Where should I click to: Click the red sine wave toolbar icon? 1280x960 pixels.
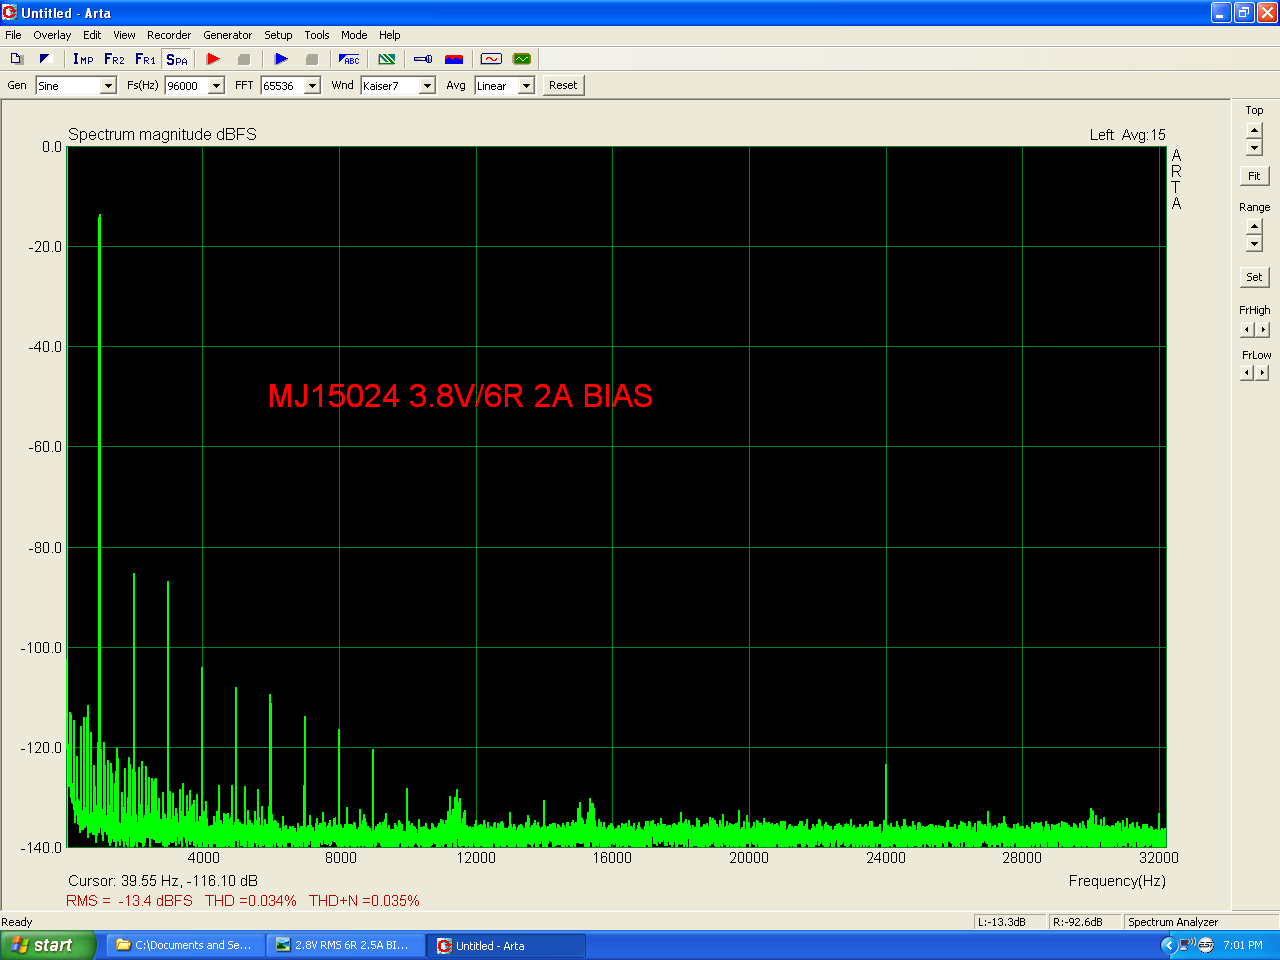tap(491, 59)
